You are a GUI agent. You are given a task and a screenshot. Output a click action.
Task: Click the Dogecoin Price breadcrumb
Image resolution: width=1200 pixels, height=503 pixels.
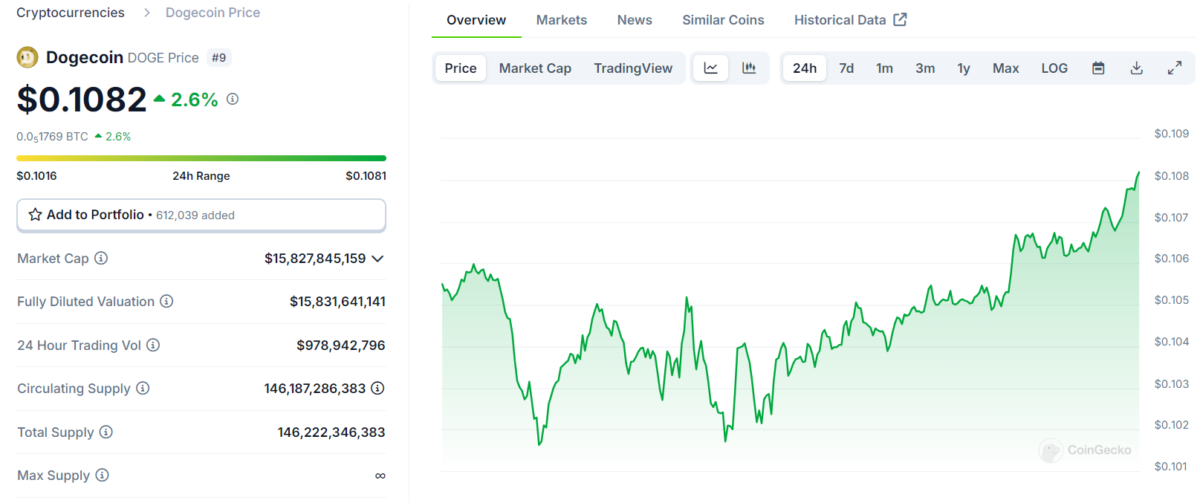tap(211, 13)
